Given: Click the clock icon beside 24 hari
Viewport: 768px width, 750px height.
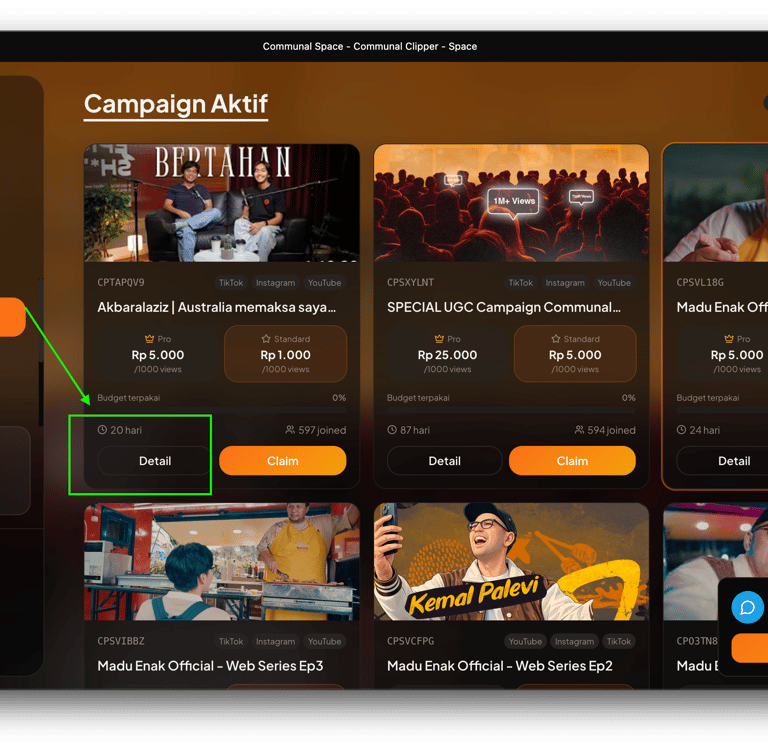Looking at the screenshot, I should pyautogui.click(x=681, y=430).
